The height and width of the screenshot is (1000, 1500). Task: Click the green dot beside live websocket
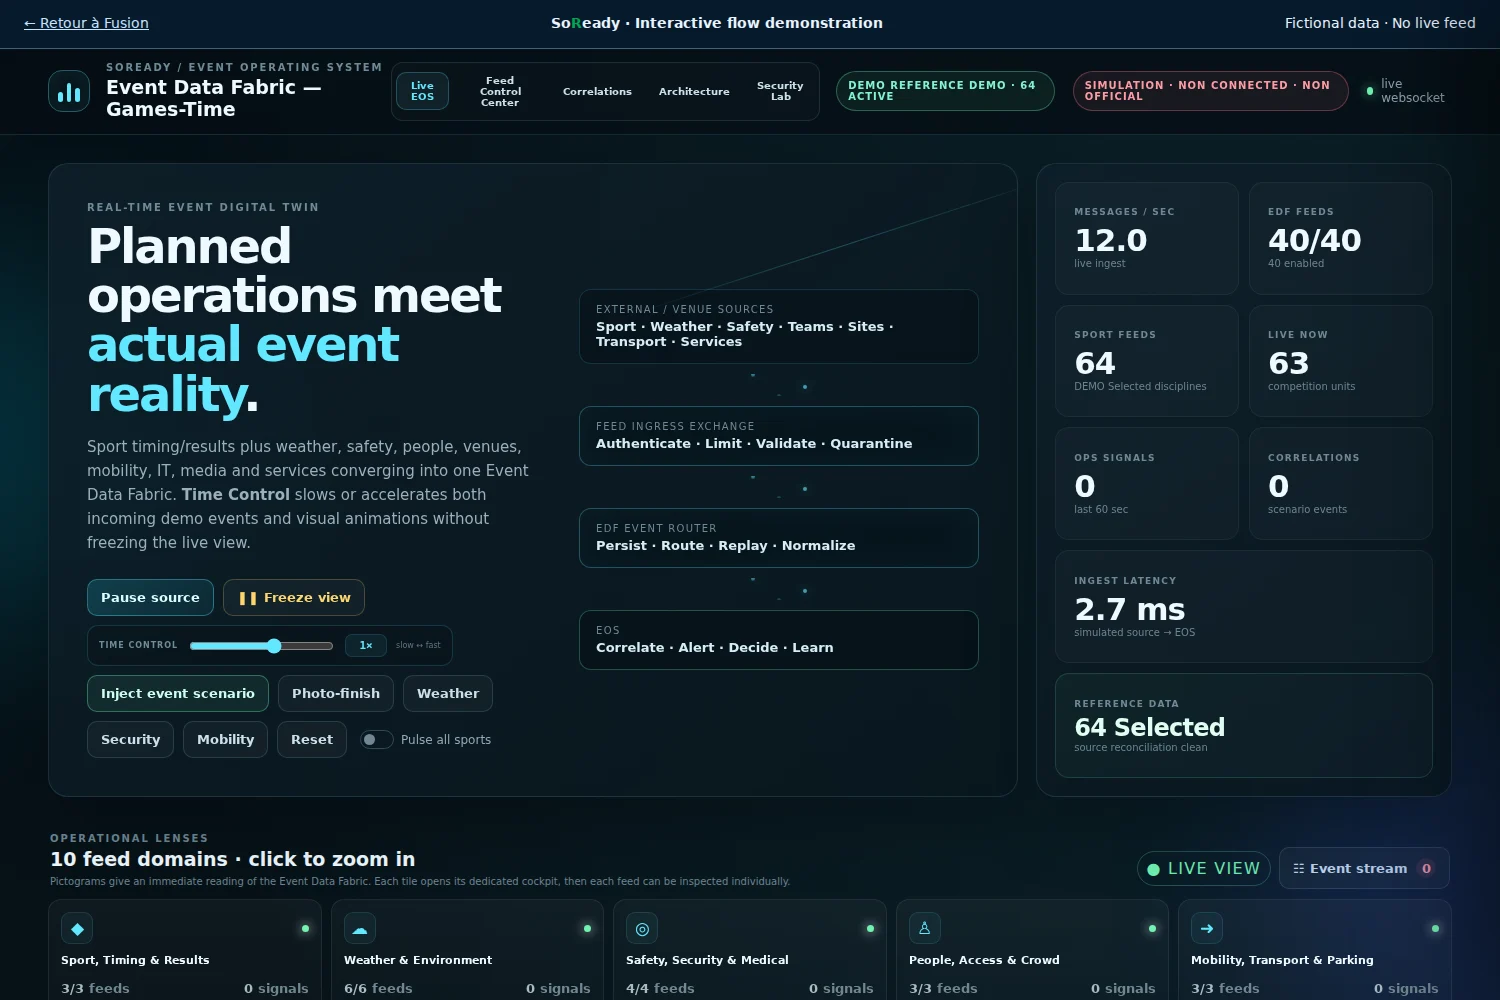point(1370,91)
